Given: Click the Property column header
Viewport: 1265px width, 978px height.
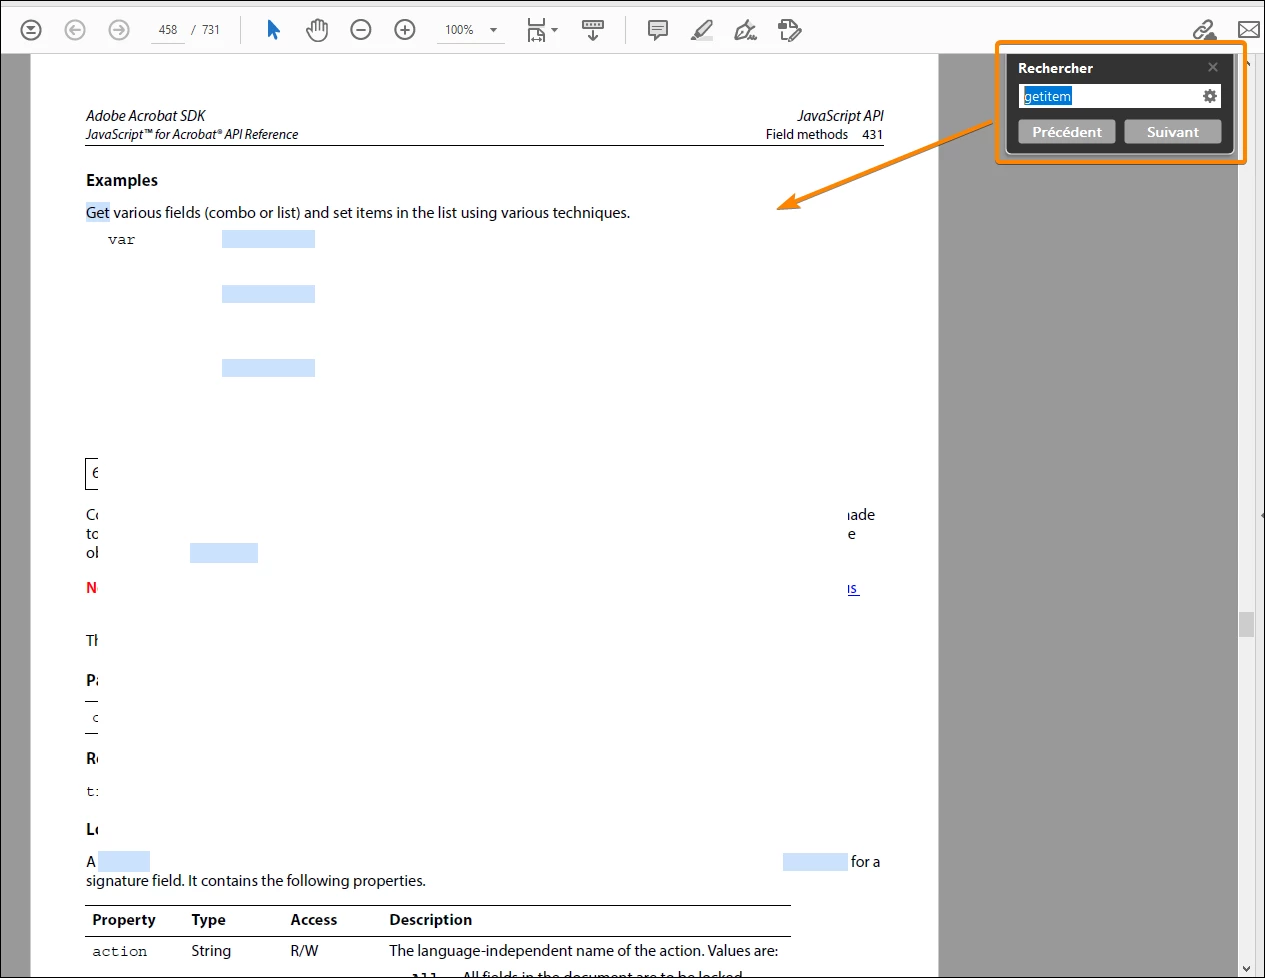Looking at the screenshot, I should pyautogui.click(x=124, y=920).
